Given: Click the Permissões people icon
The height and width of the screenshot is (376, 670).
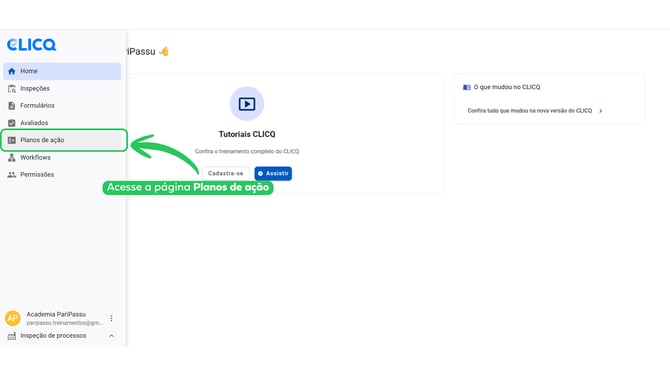Looking at the screenshot, I should coord(12,175).
